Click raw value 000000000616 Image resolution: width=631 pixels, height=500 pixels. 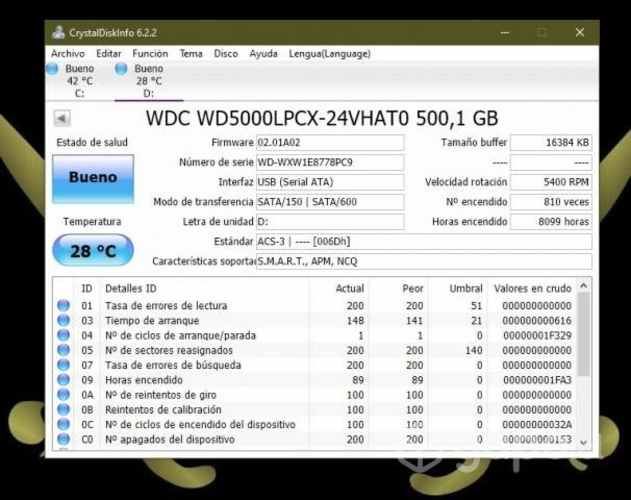pyautogui.click(x=537, y=320)
